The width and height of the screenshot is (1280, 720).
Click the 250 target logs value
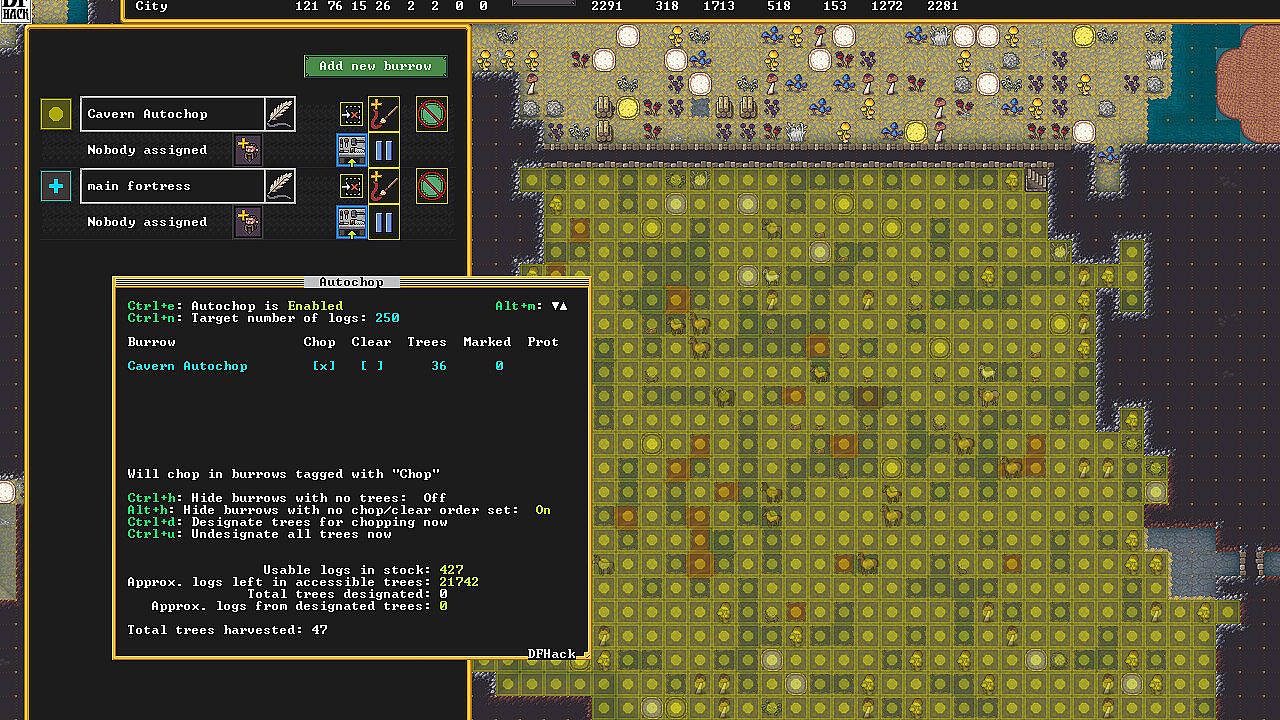pyautogui.click(x=387, y=318)
